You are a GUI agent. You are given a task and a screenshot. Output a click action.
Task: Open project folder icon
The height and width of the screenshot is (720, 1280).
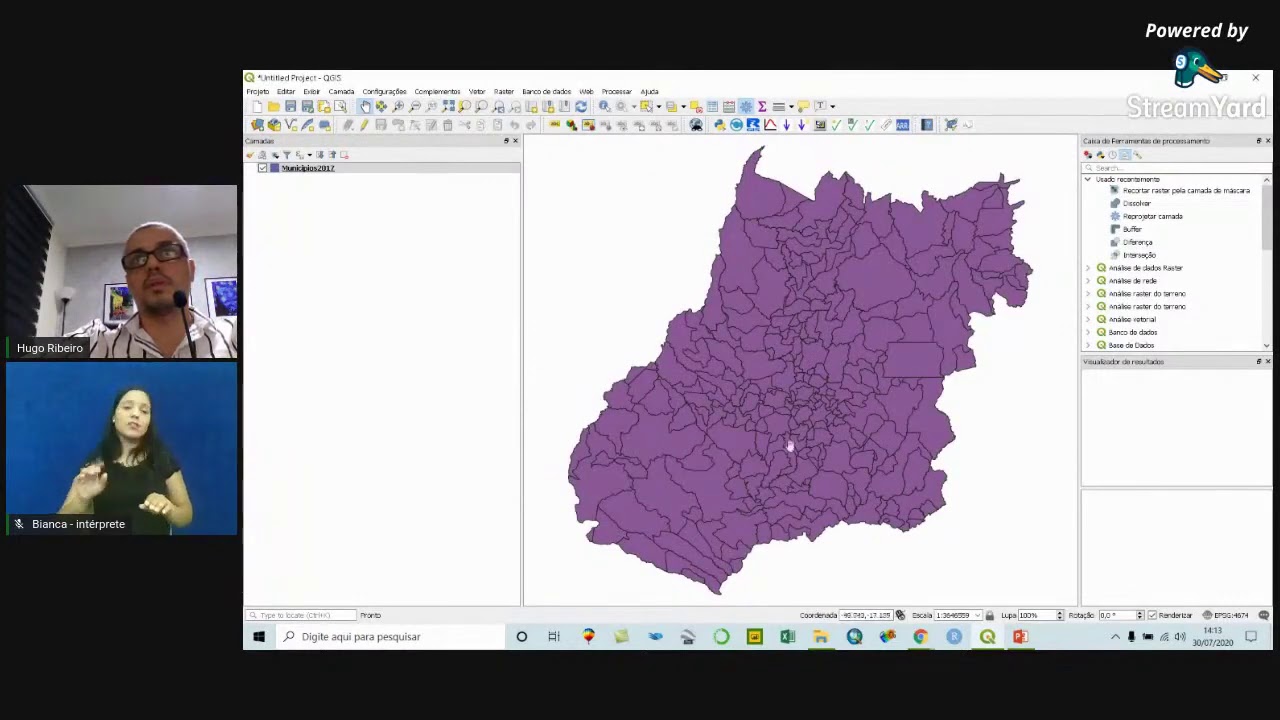point(273,106)
